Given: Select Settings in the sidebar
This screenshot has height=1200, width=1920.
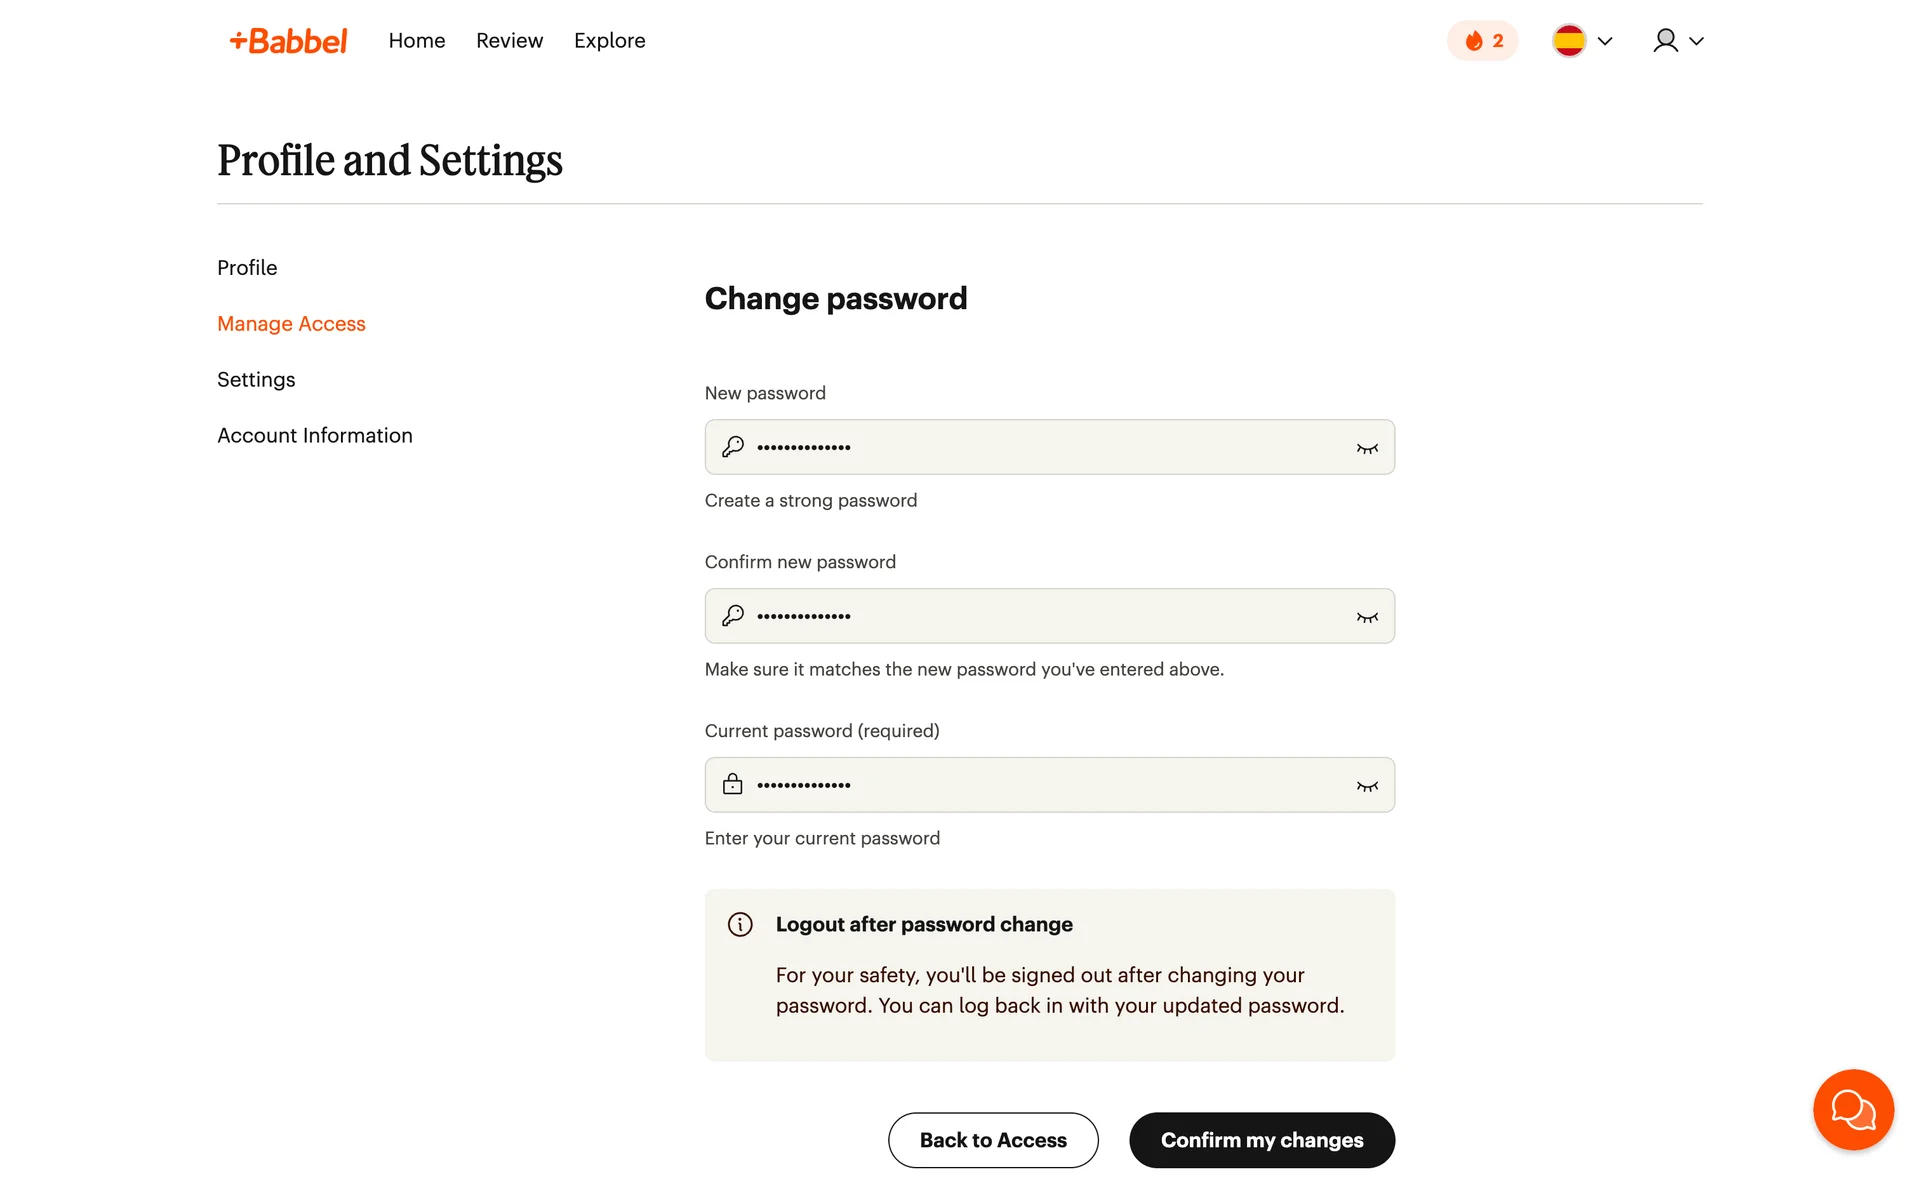Looking at the screenshot, I should (x=256, y=380).
